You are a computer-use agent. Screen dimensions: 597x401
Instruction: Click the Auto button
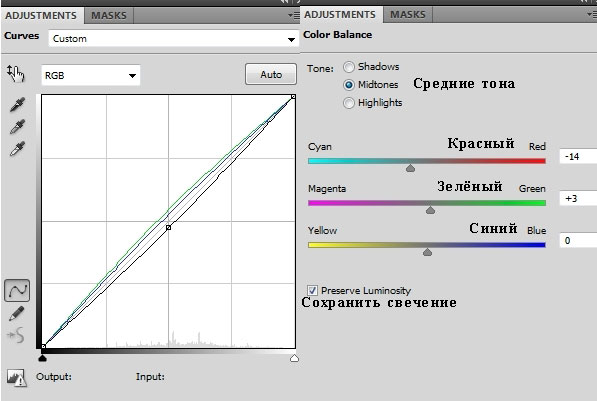[x=271, y=74]
